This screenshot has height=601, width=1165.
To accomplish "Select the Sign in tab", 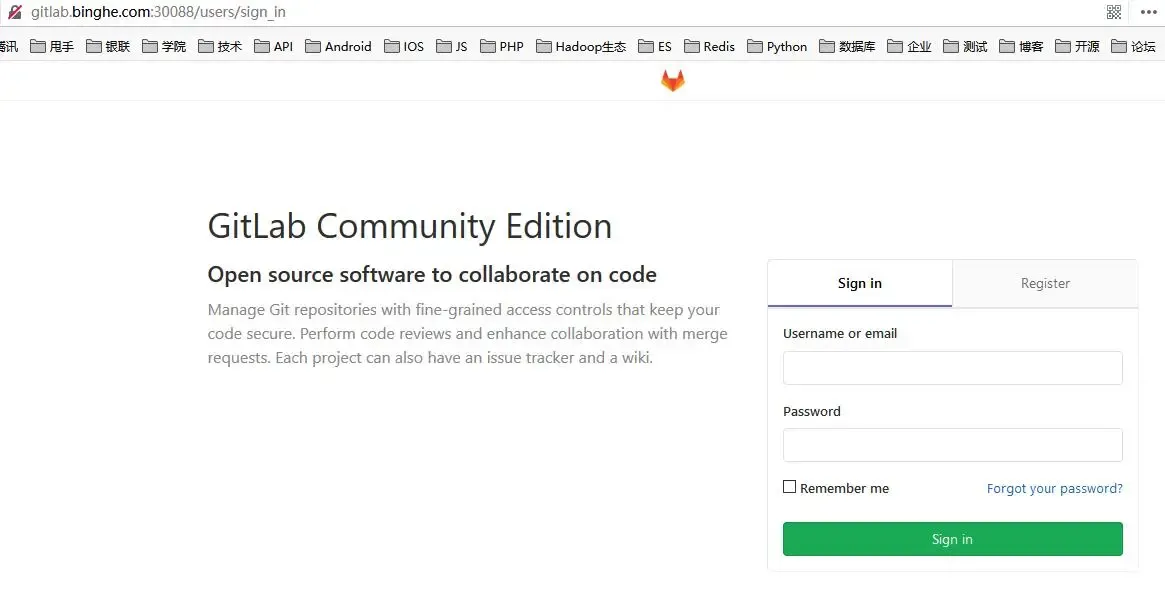I will point(859,283).
